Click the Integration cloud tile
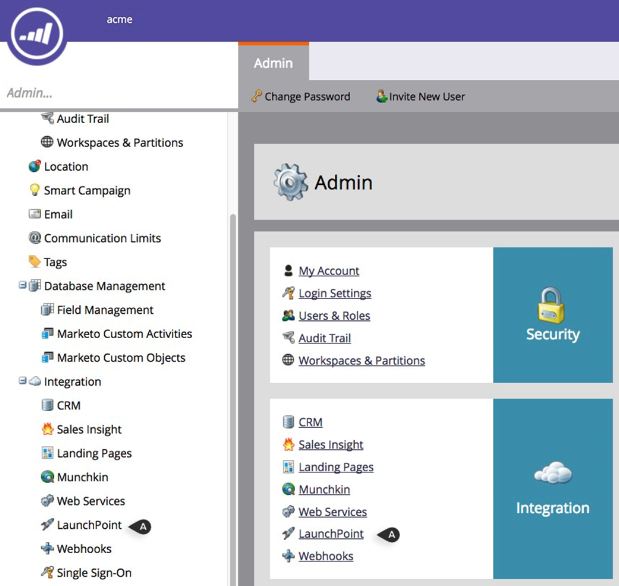The height and width of the screenshot is (586, 619). point(552,489)
